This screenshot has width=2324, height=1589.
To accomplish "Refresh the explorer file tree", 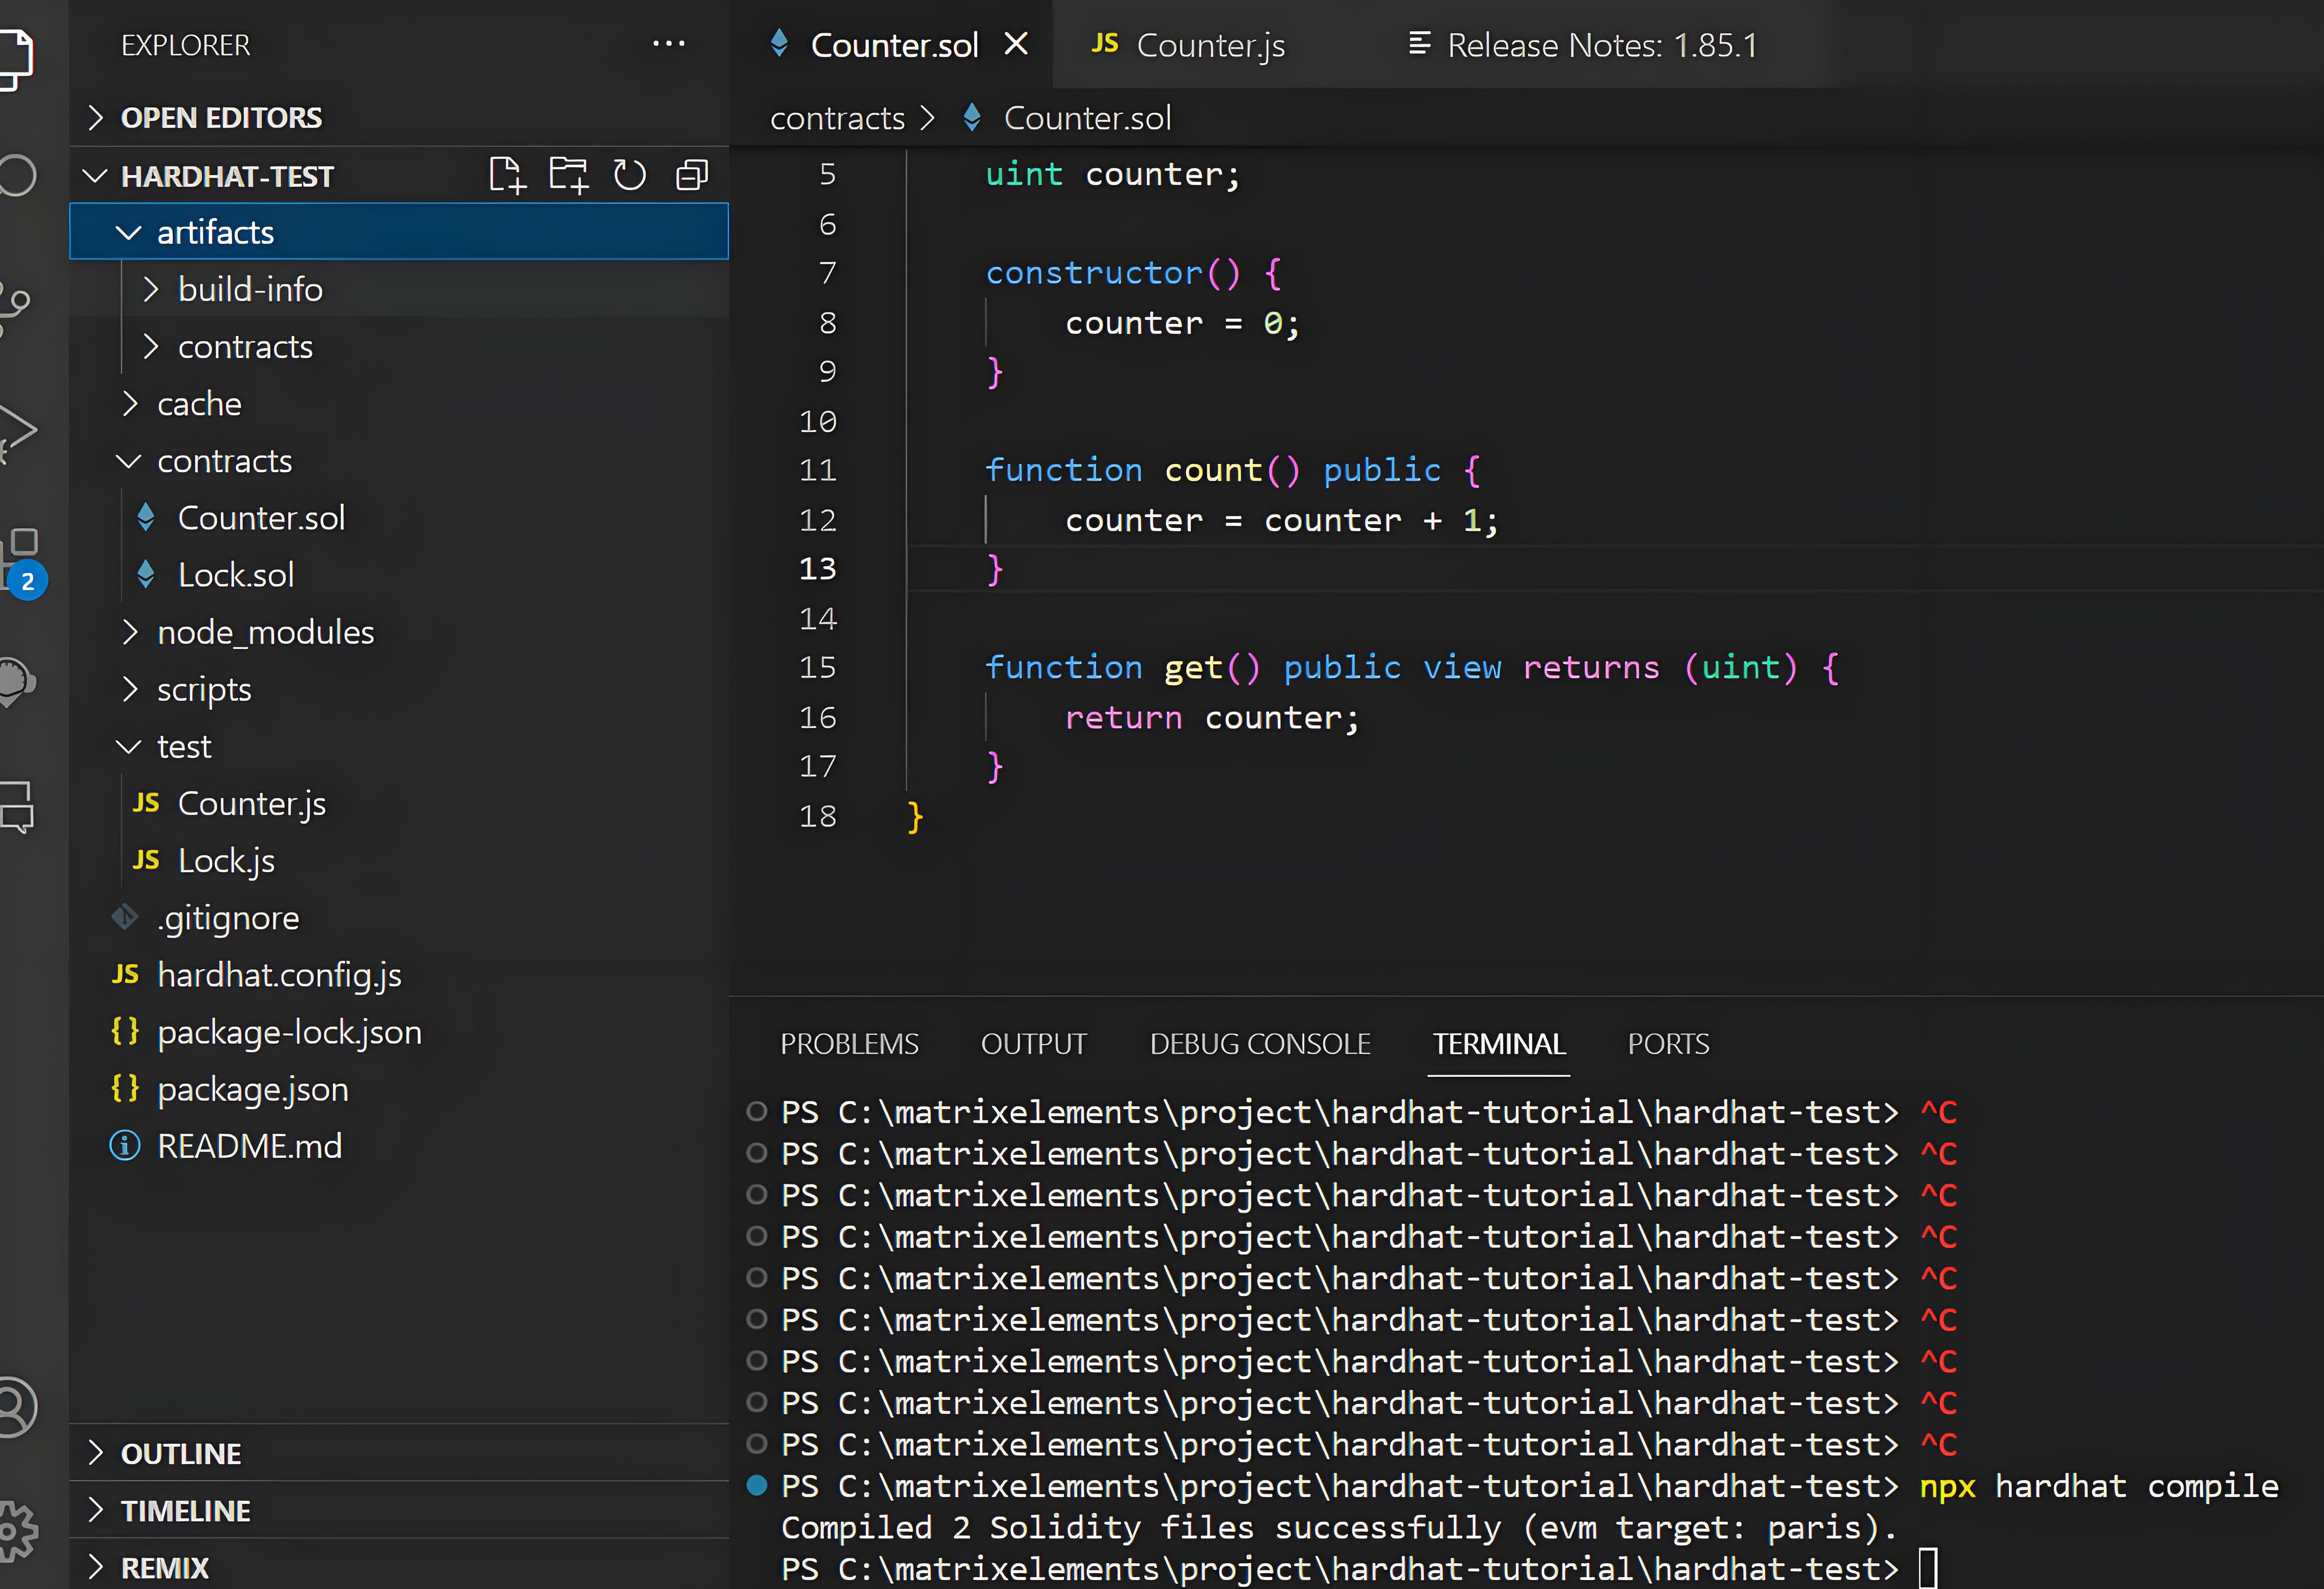I will point(630,175).
